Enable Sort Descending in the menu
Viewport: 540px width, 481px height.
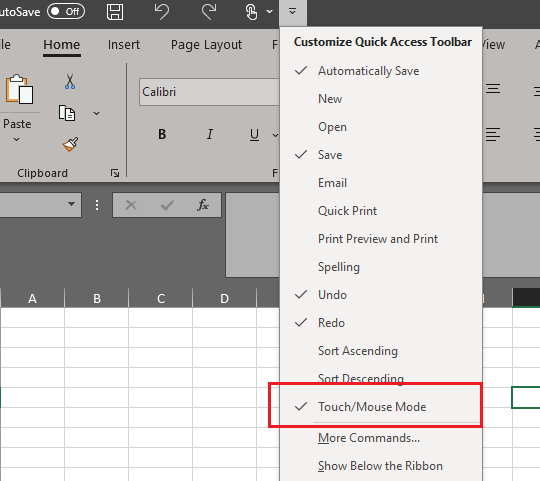(381, 379)
